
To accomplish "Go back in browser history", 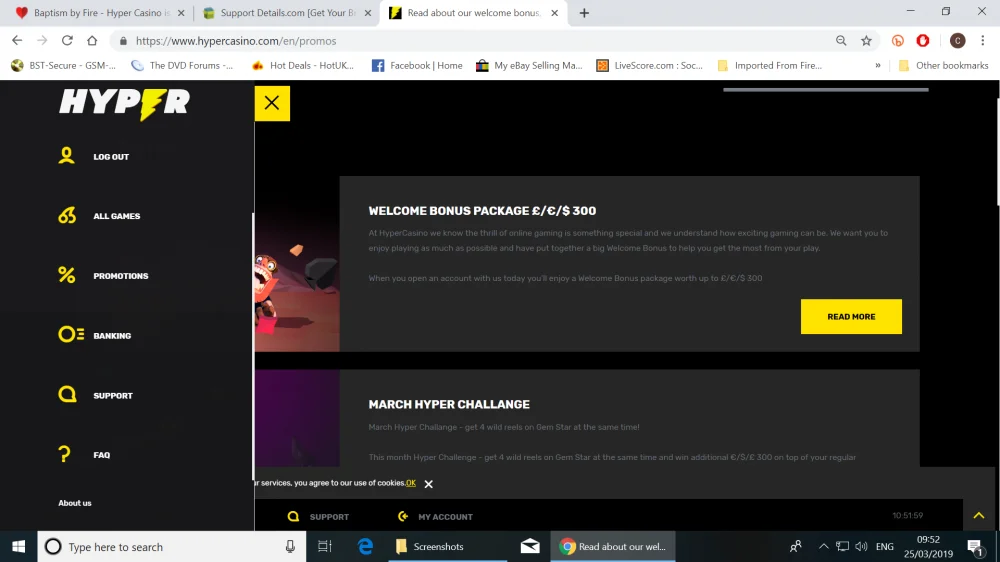I will point(17,40).
